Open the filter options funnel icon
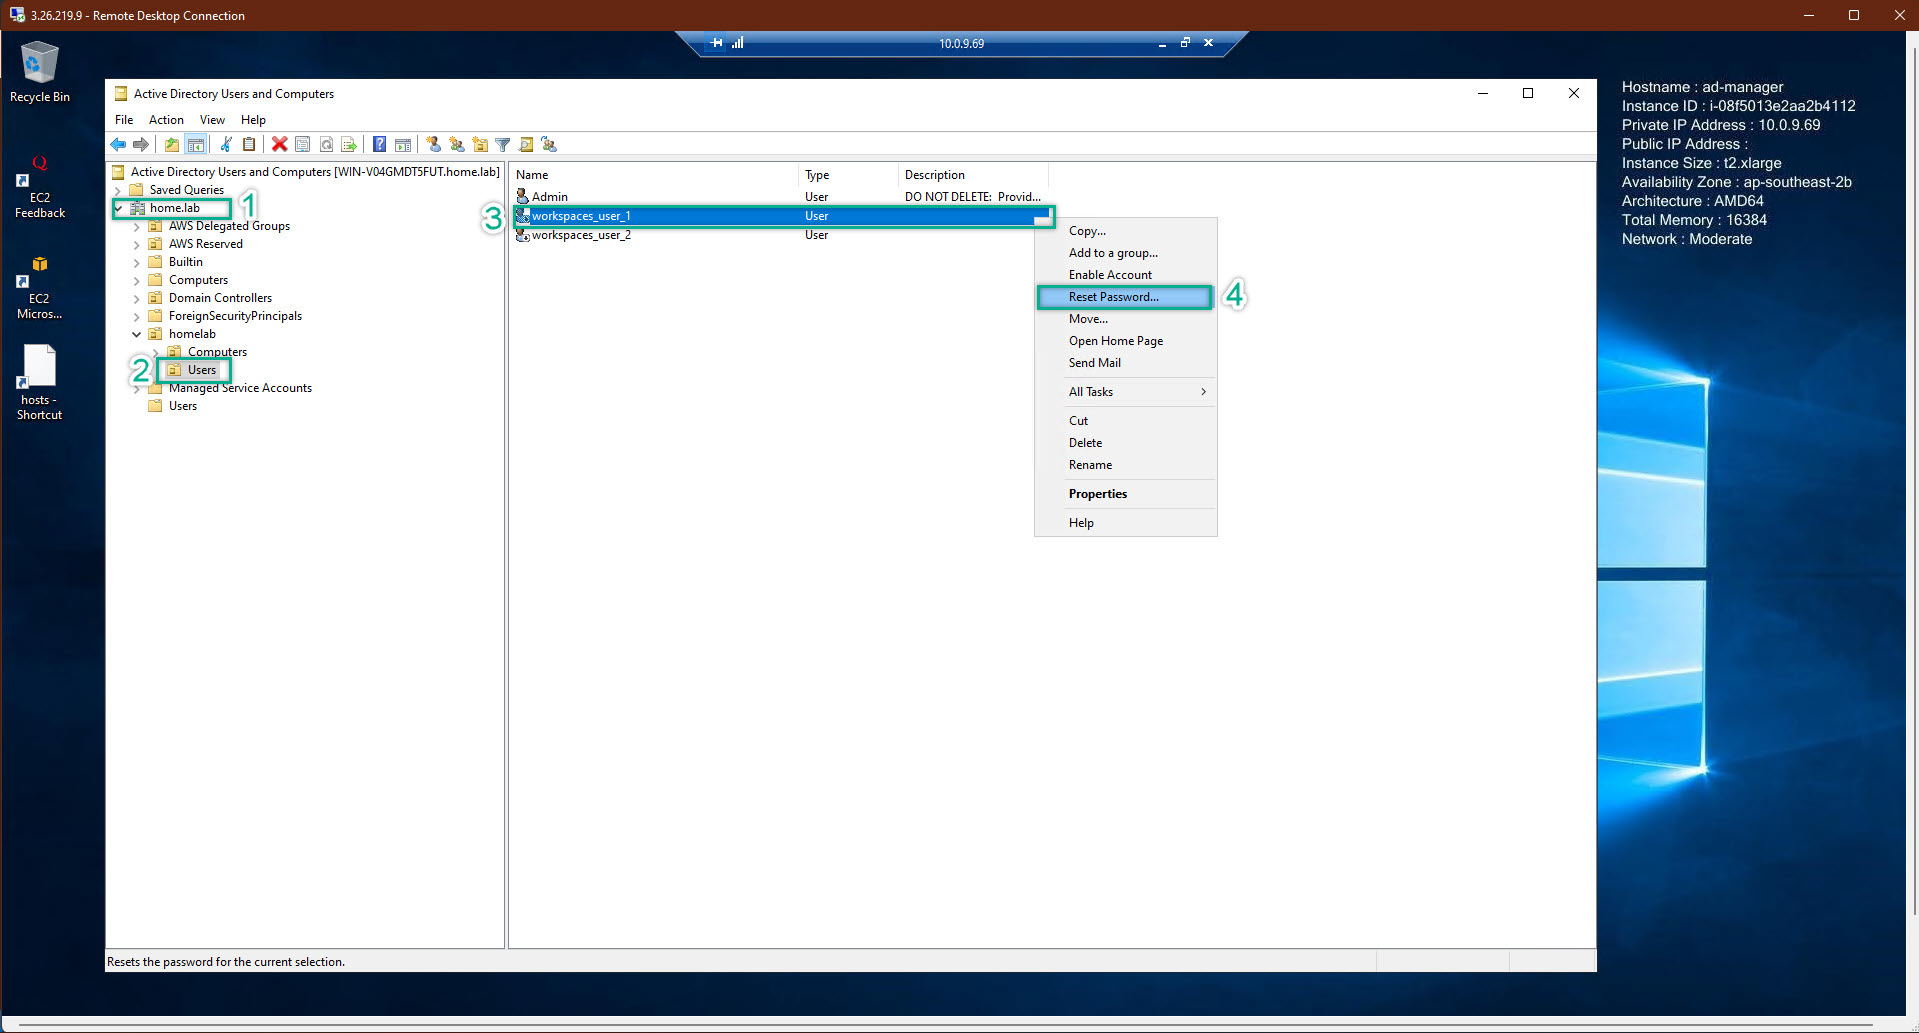1919x1033 pixels. click(x=501, y=145)
